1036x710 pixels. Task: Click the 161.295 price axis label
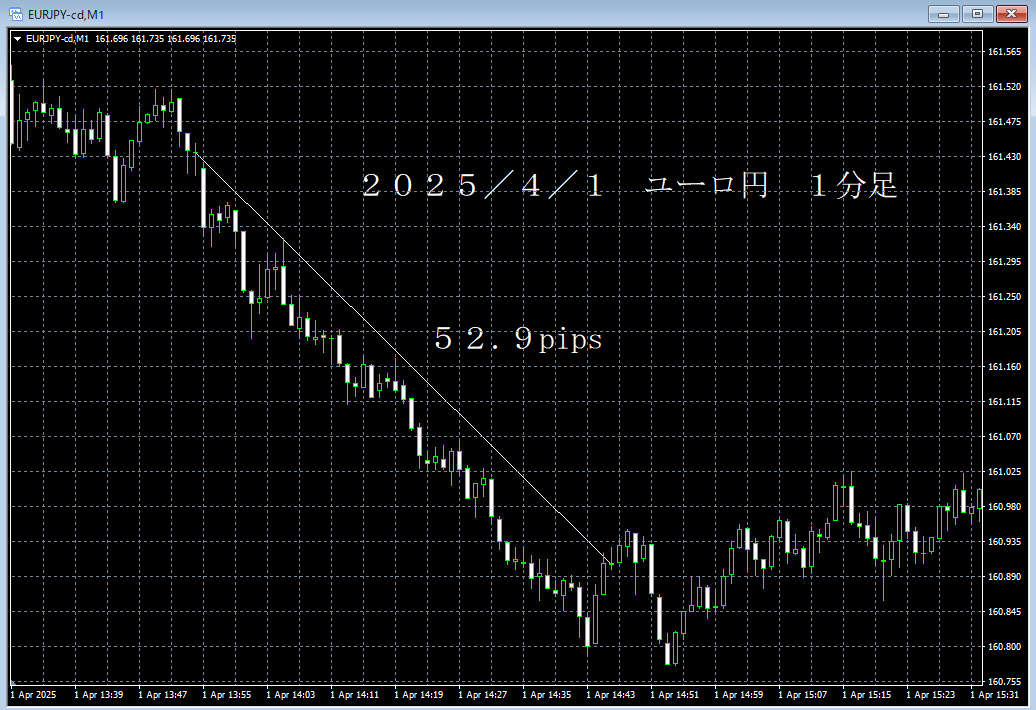click(x=1004, y=262)
